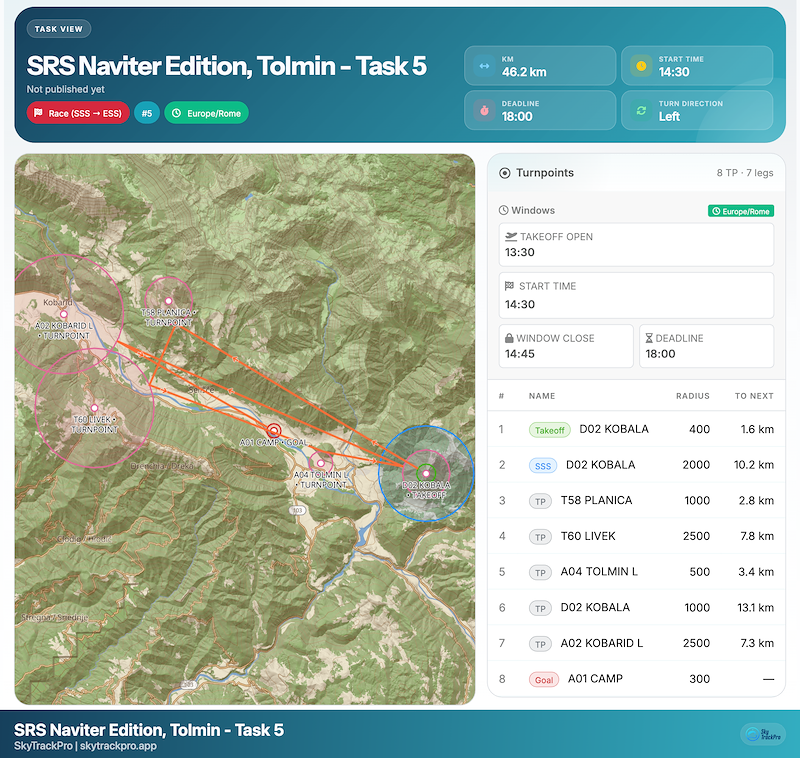800x758 pixels.
Task: Click the Start Time checkered flag icon
Action: 509,286
